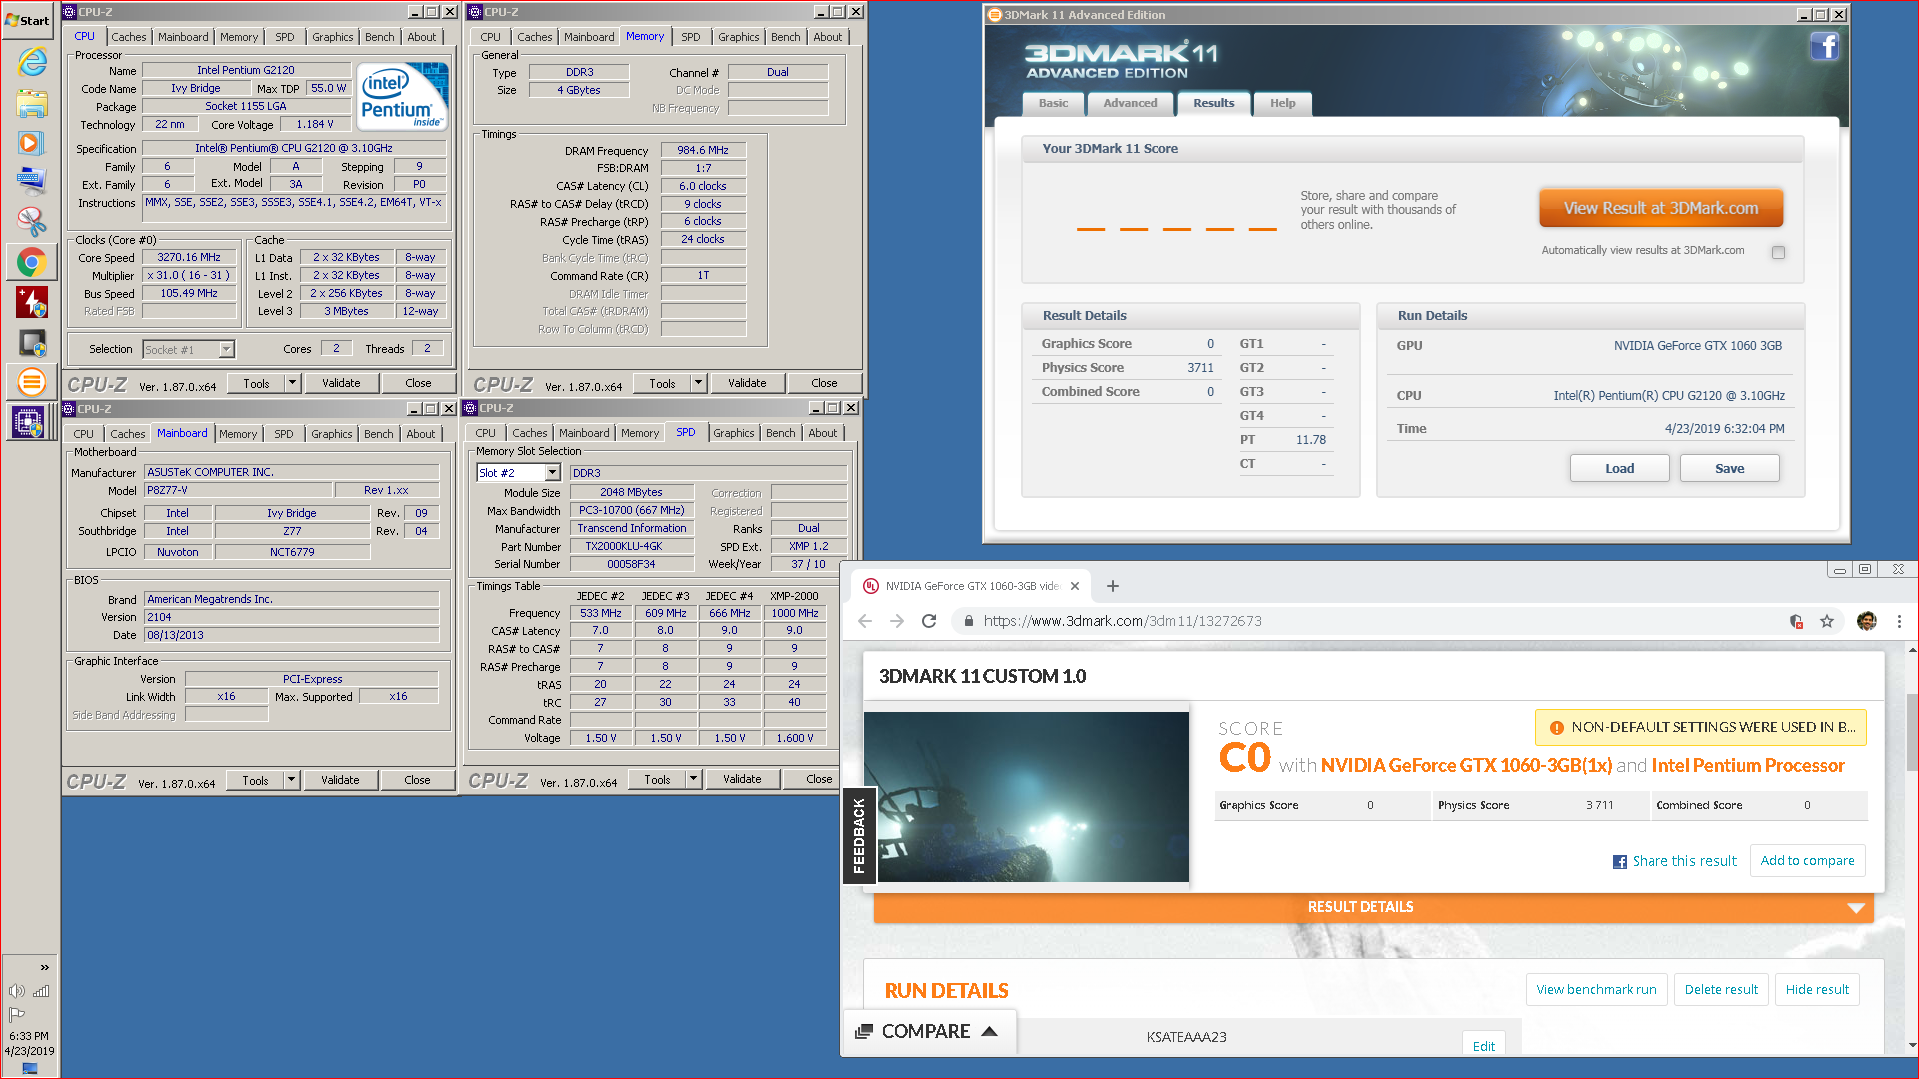The image size is (1919, 1079).
Task: Launch the Snipping Tool from the taskbar
Action: [32, 220]
